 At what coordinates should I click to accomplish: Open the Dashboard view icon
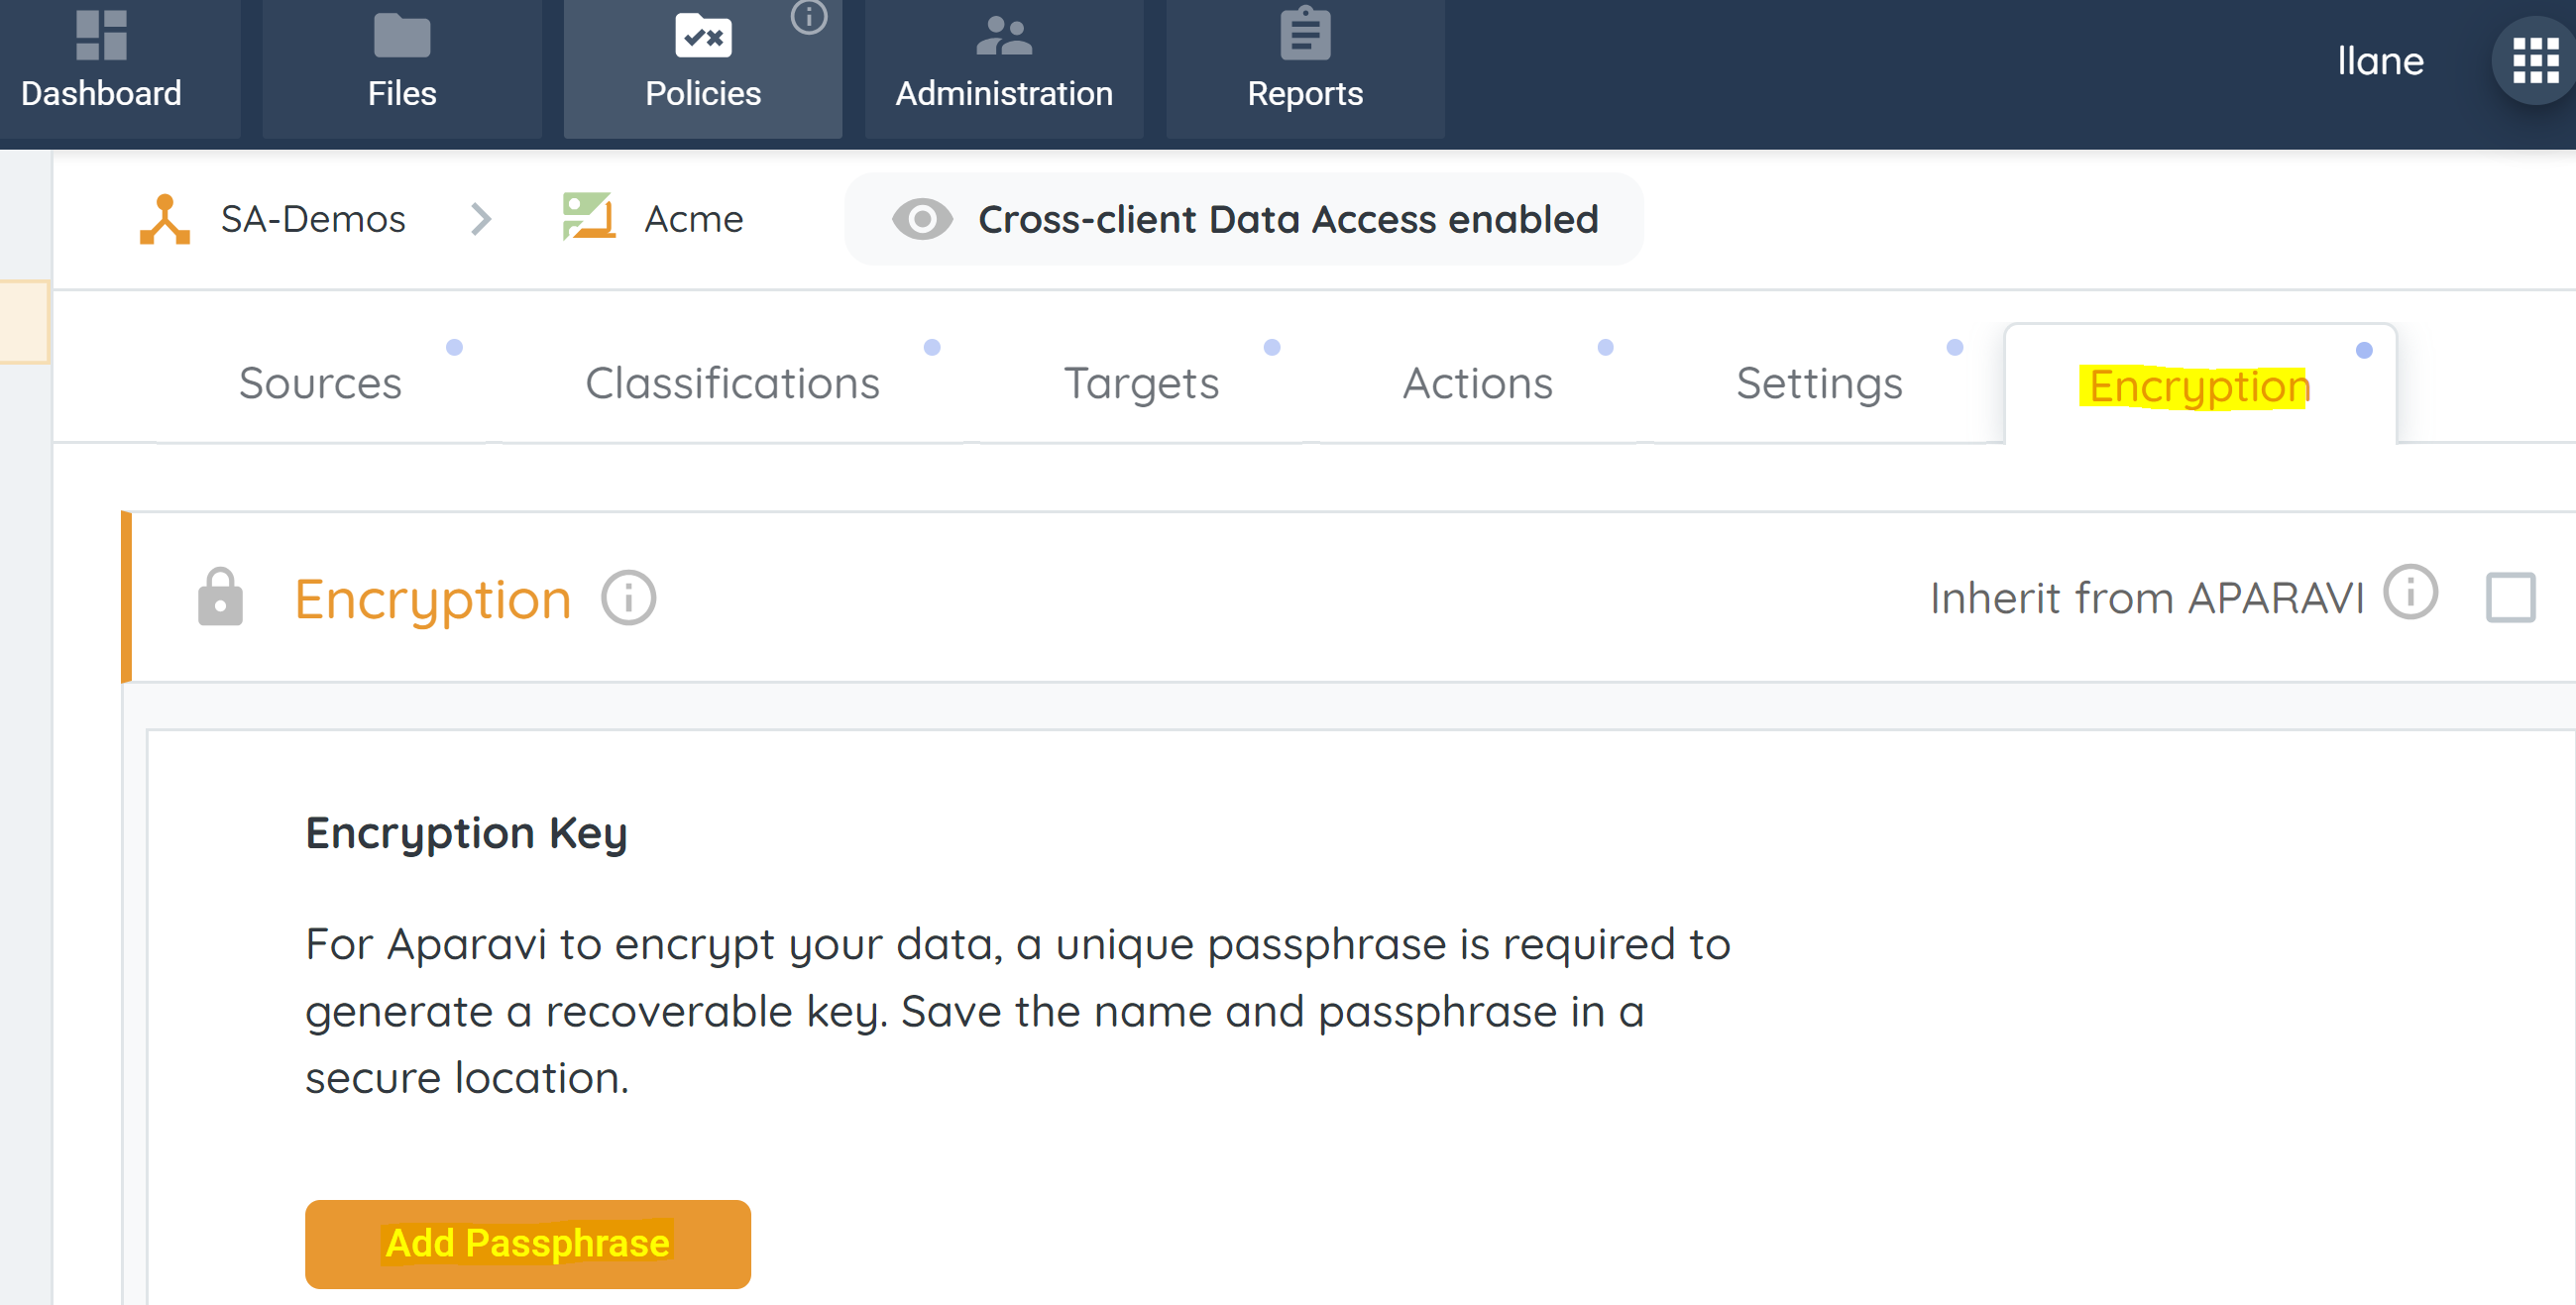(101, 36)
